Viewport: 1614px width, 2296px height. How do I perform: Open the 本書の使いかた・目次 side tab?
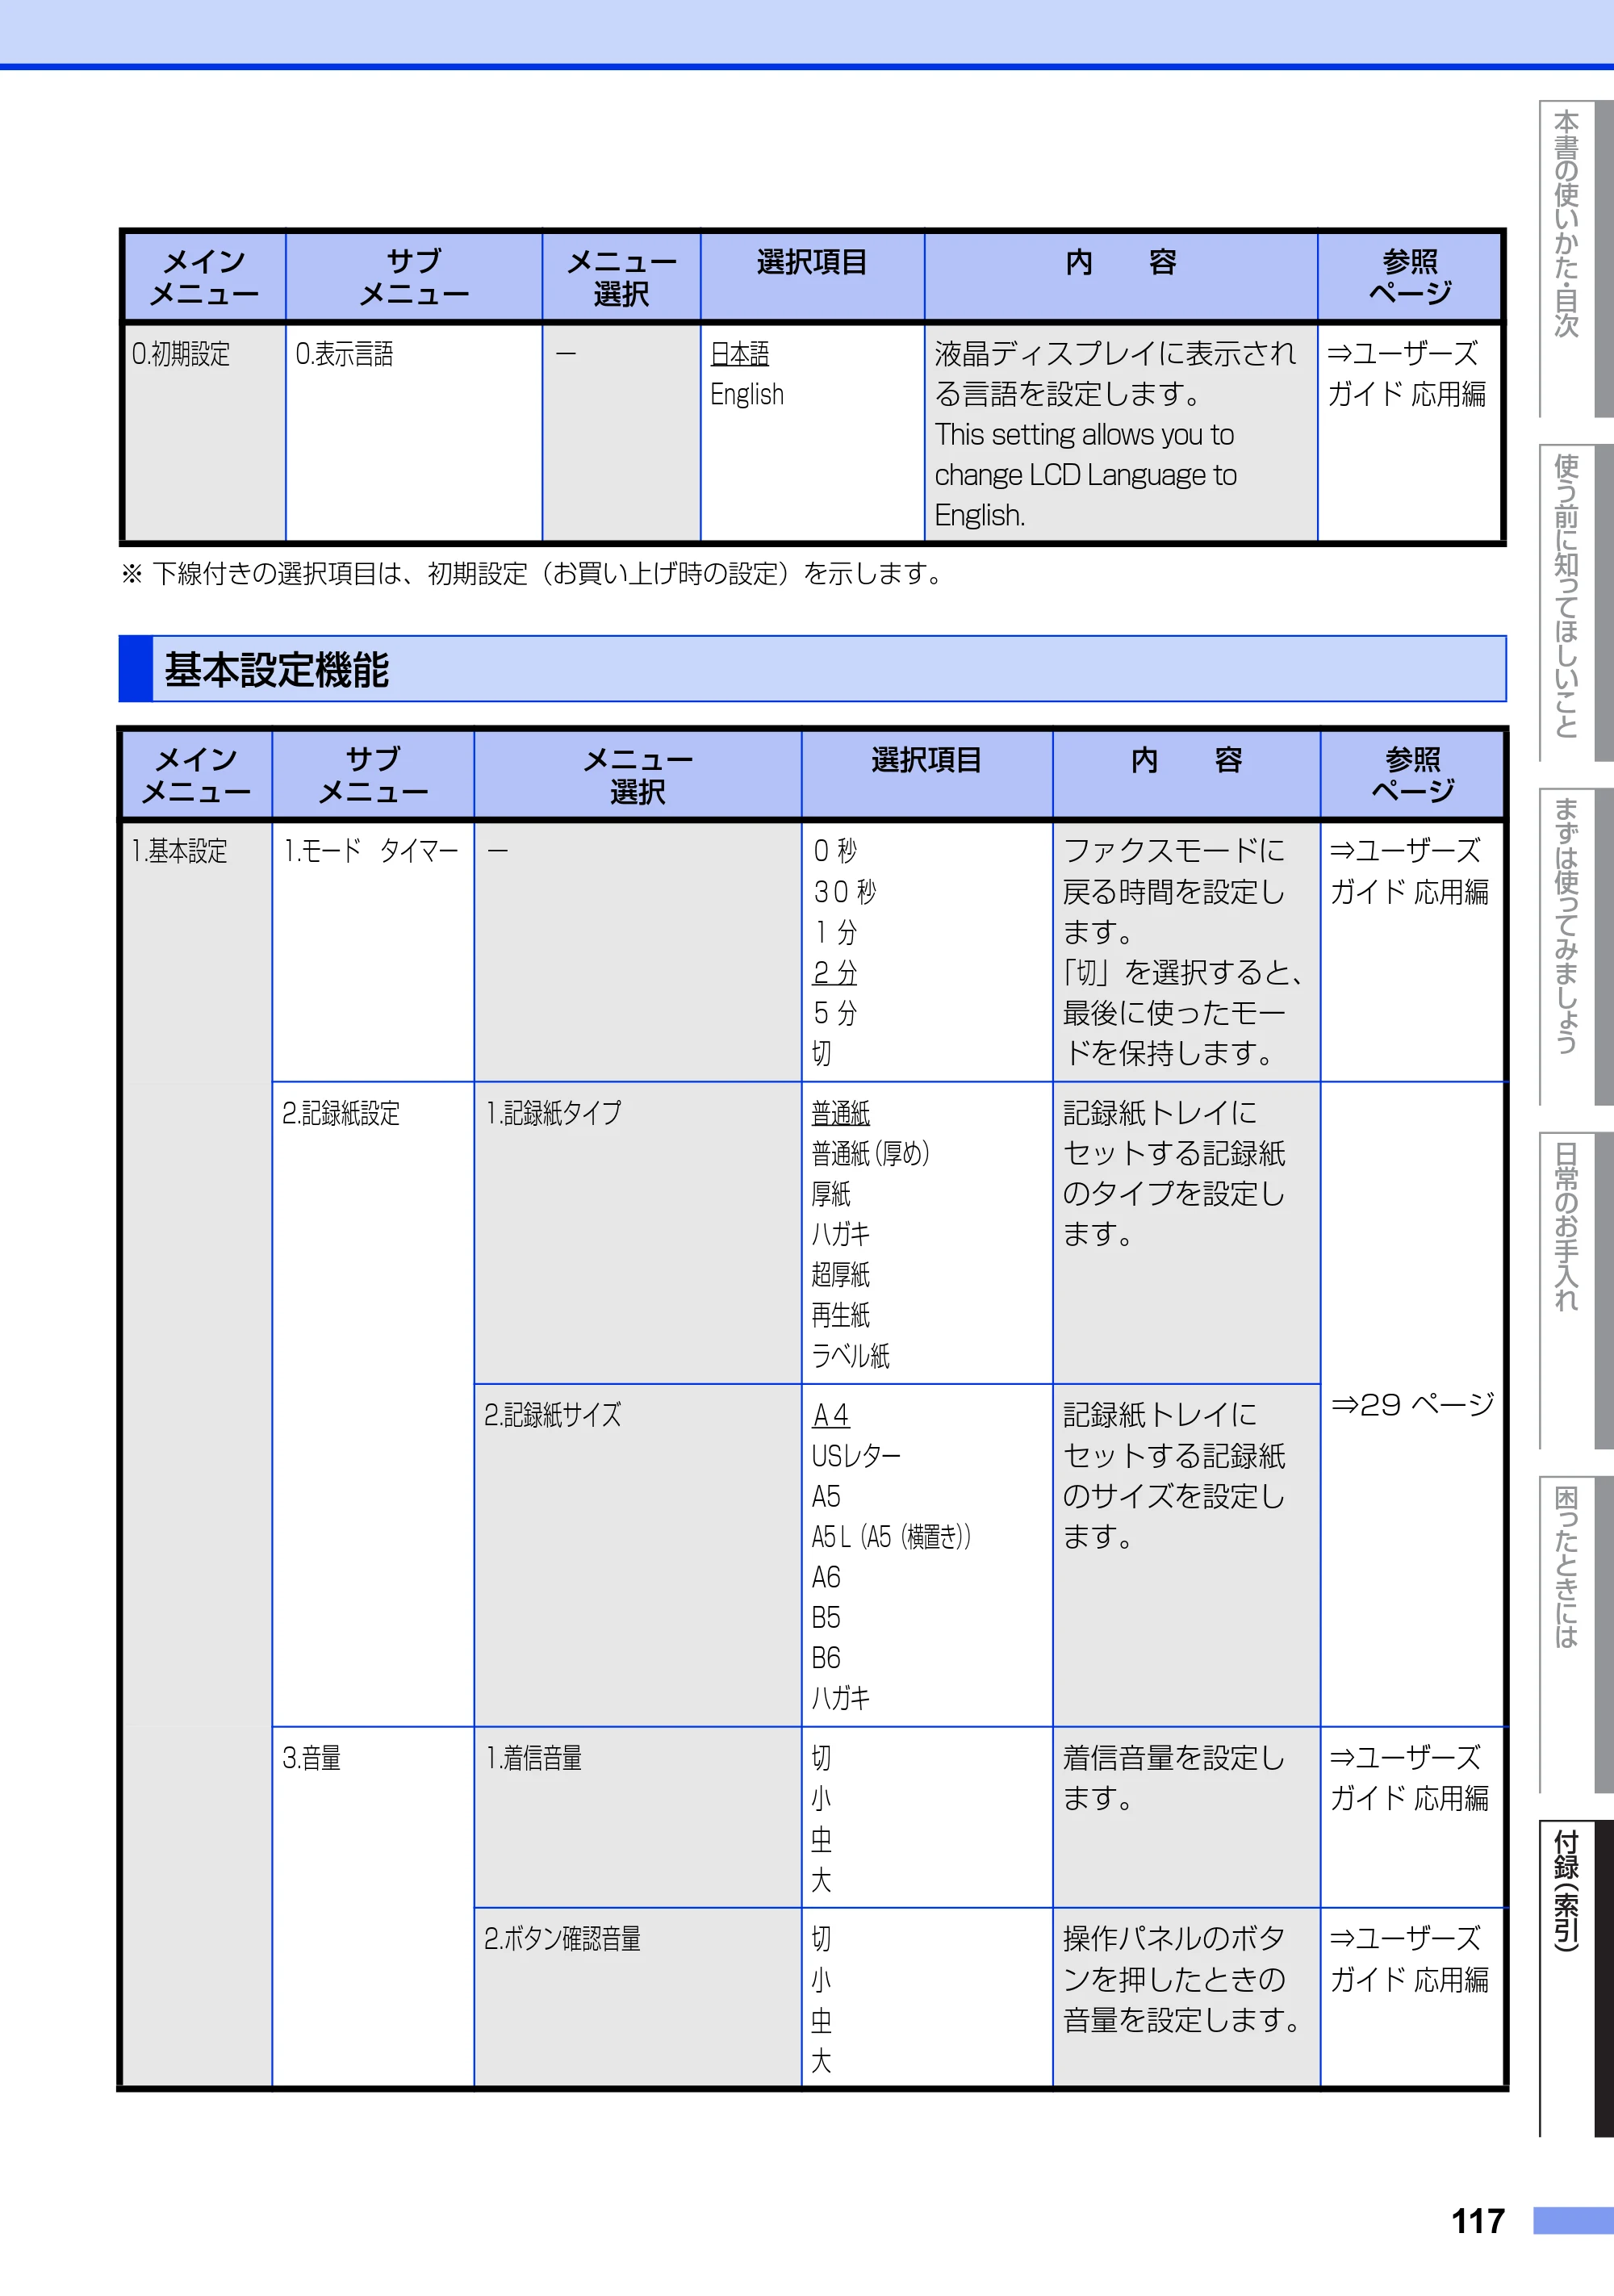tap(1575, 258)
